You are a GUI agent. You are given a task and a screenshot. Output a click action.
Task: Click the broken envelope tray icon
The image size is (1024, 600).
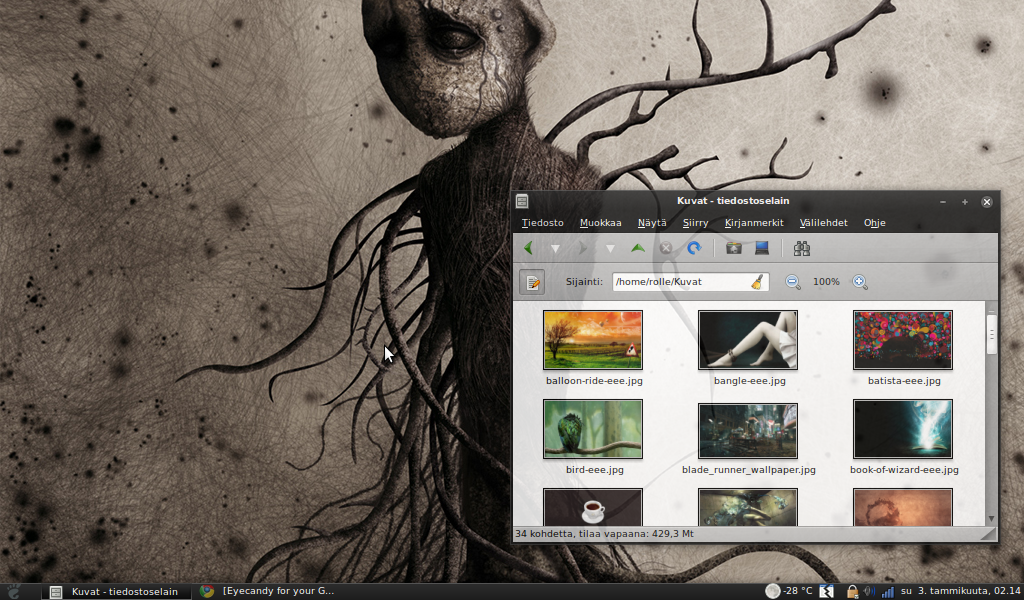click(827, 592)
